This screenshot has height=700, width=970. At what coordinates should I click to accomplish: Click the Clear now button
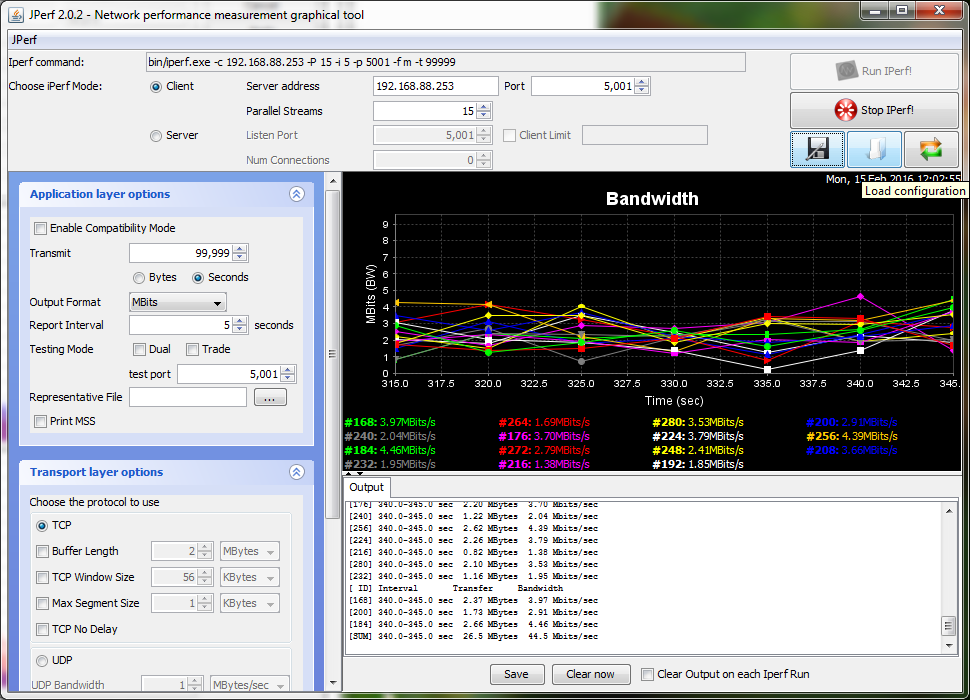(x=590, y=674)
